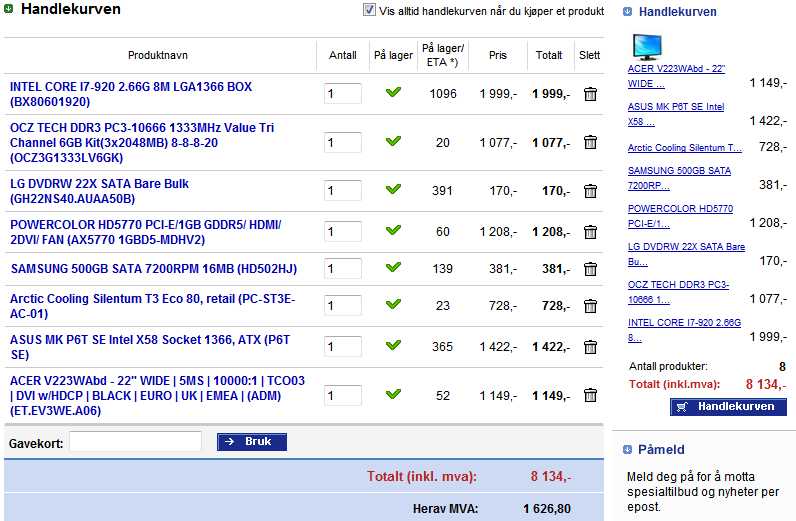Delete POWERCOLOR HD5770 row using trash icon
Viewport: 796px width, 521px height.
pyautogui.click(x=590, y=232)
